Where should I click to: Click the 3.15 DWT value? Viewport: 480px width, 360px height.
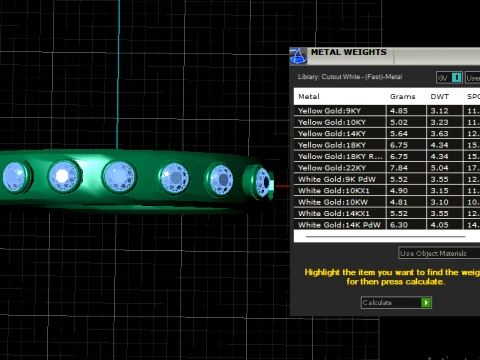click(x=439, y=191)
